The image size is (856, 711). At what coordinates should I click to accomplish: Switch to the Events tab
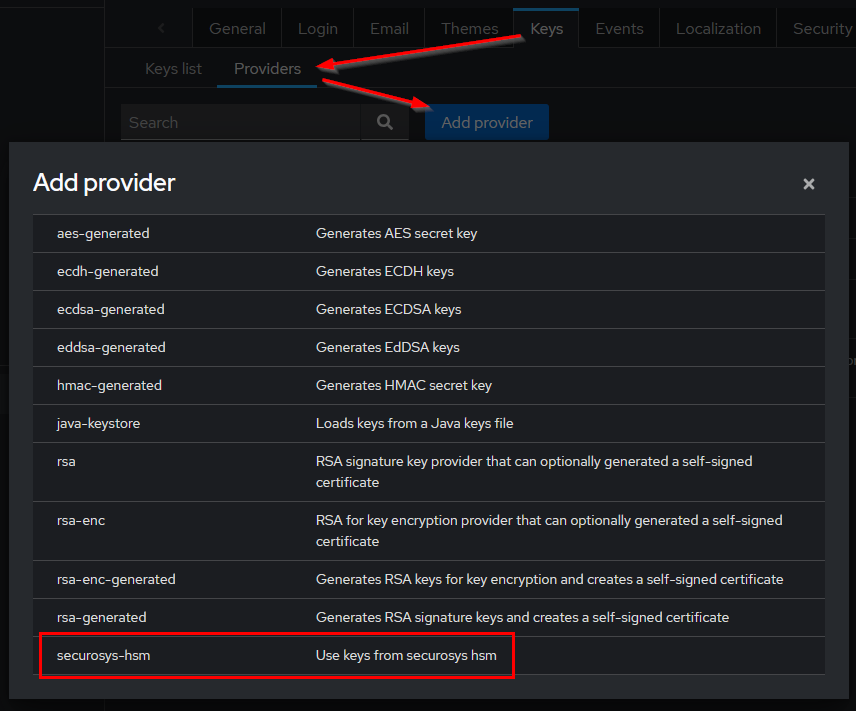pyautogui.click(x=618, y=28)
